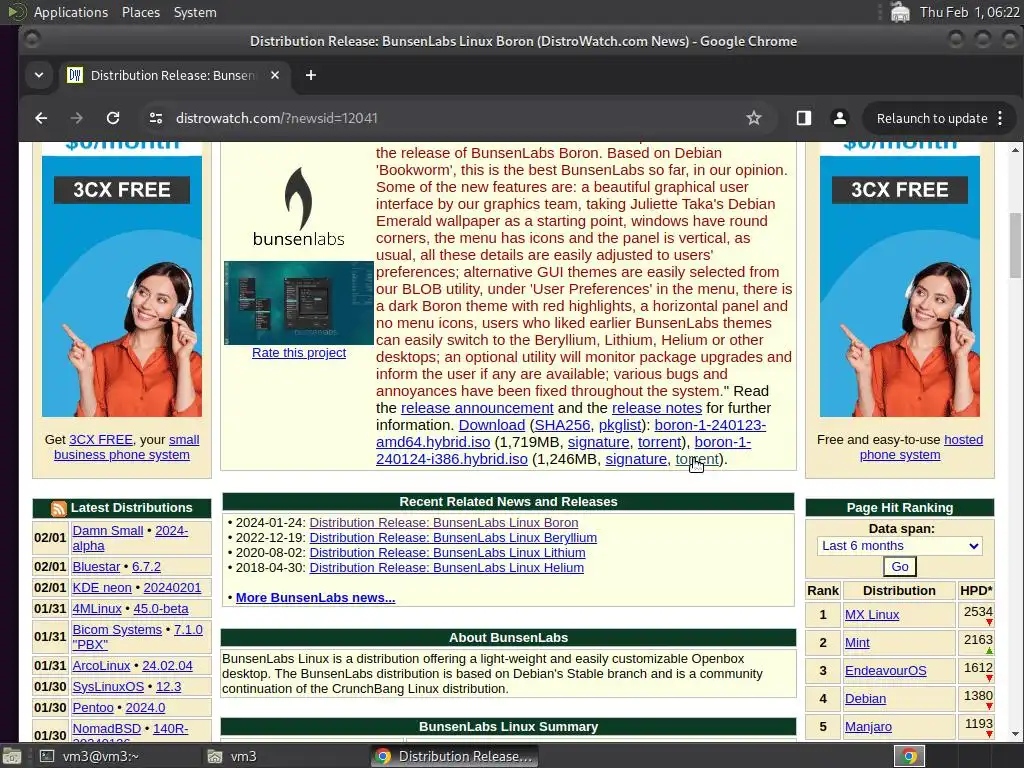Viewport: 1024px width, 768px height.
Task: Open the Rate this project link
Action: click(x=299, y=353)
